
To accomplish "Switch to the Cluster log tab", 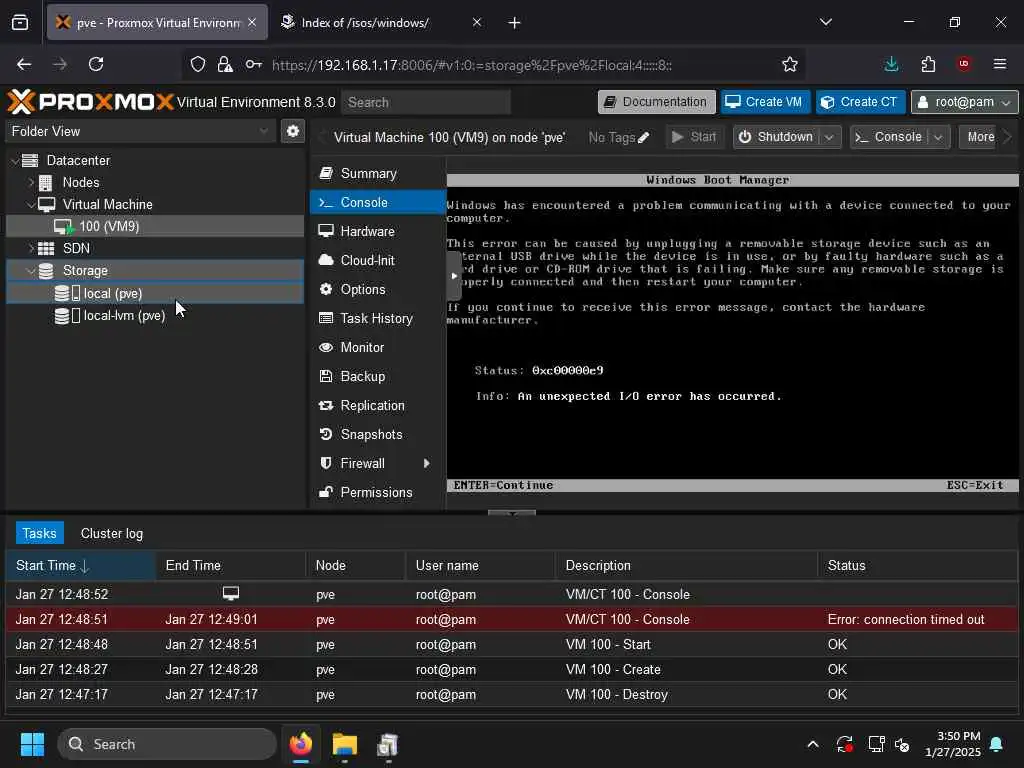I will [x=112, y=534].
